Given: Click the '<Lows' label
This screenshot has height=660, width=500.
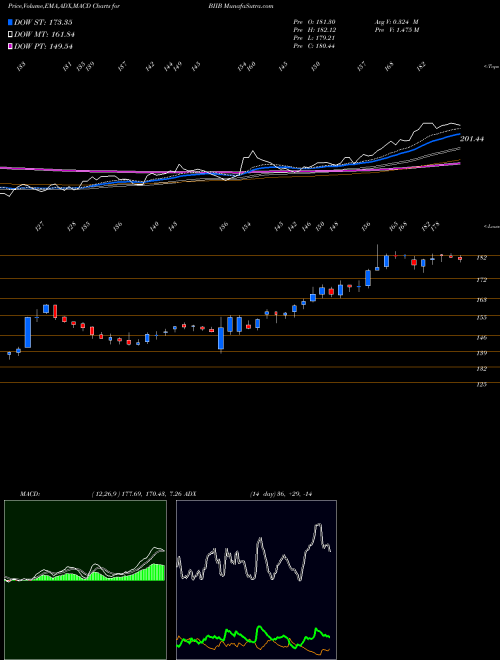Looking at the screenshot, I should click(x=491, y=226).
